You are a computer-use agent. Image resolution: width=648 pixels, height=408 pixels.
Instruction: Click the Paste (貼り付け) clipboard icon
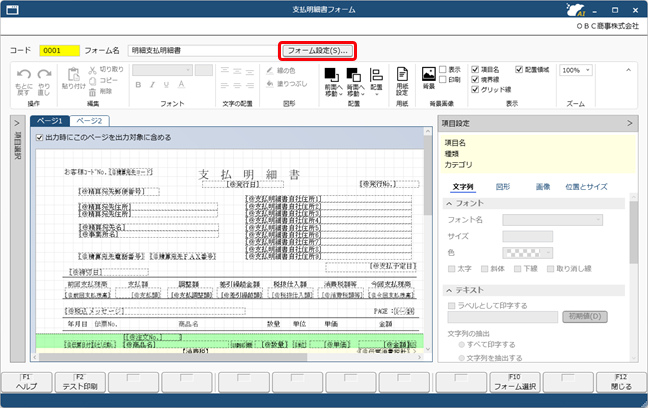[x=74, y=74]
